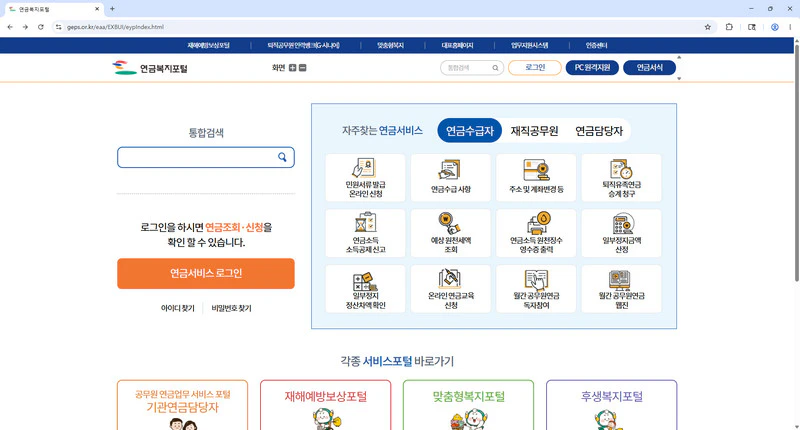
Task: Click the browser address bar URL
Action: pyautogui.click(x=115, y=27)
